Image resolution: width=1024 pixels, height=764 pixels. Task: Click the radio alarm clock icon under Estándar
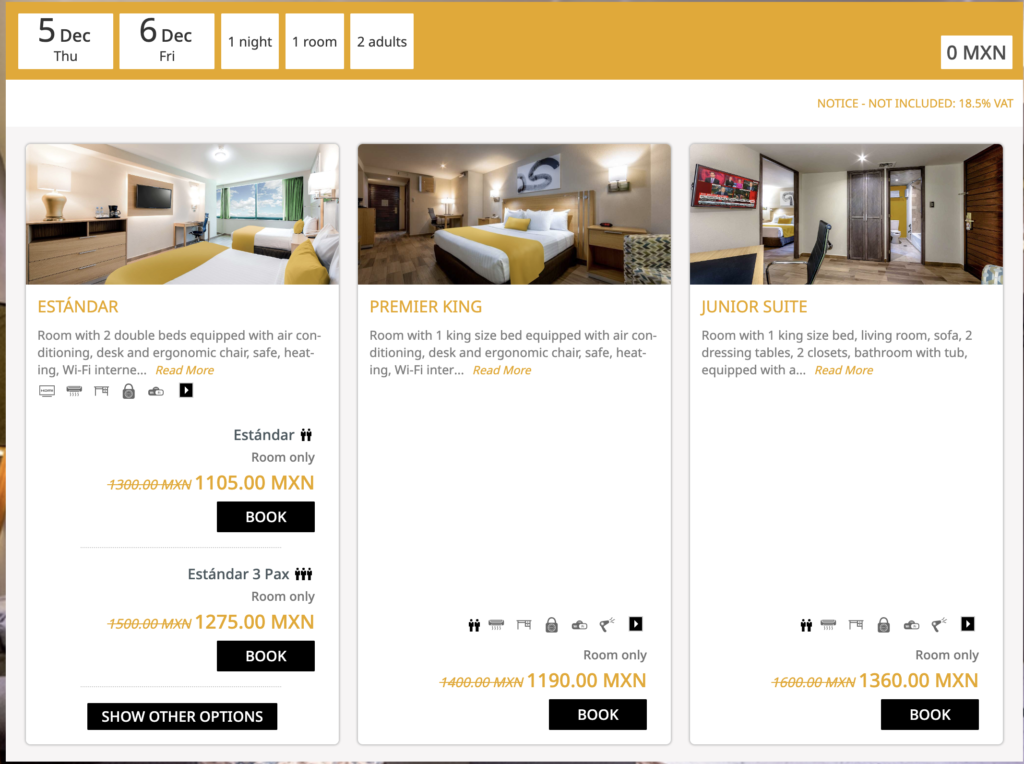tap(156, 391)
